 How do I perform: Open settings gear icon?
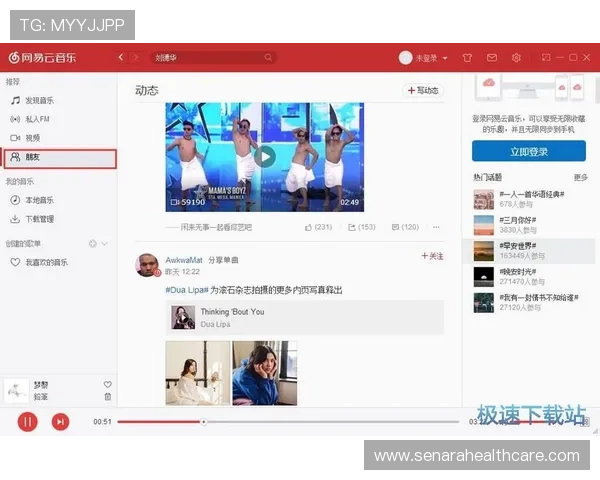(x=516, y=58)
